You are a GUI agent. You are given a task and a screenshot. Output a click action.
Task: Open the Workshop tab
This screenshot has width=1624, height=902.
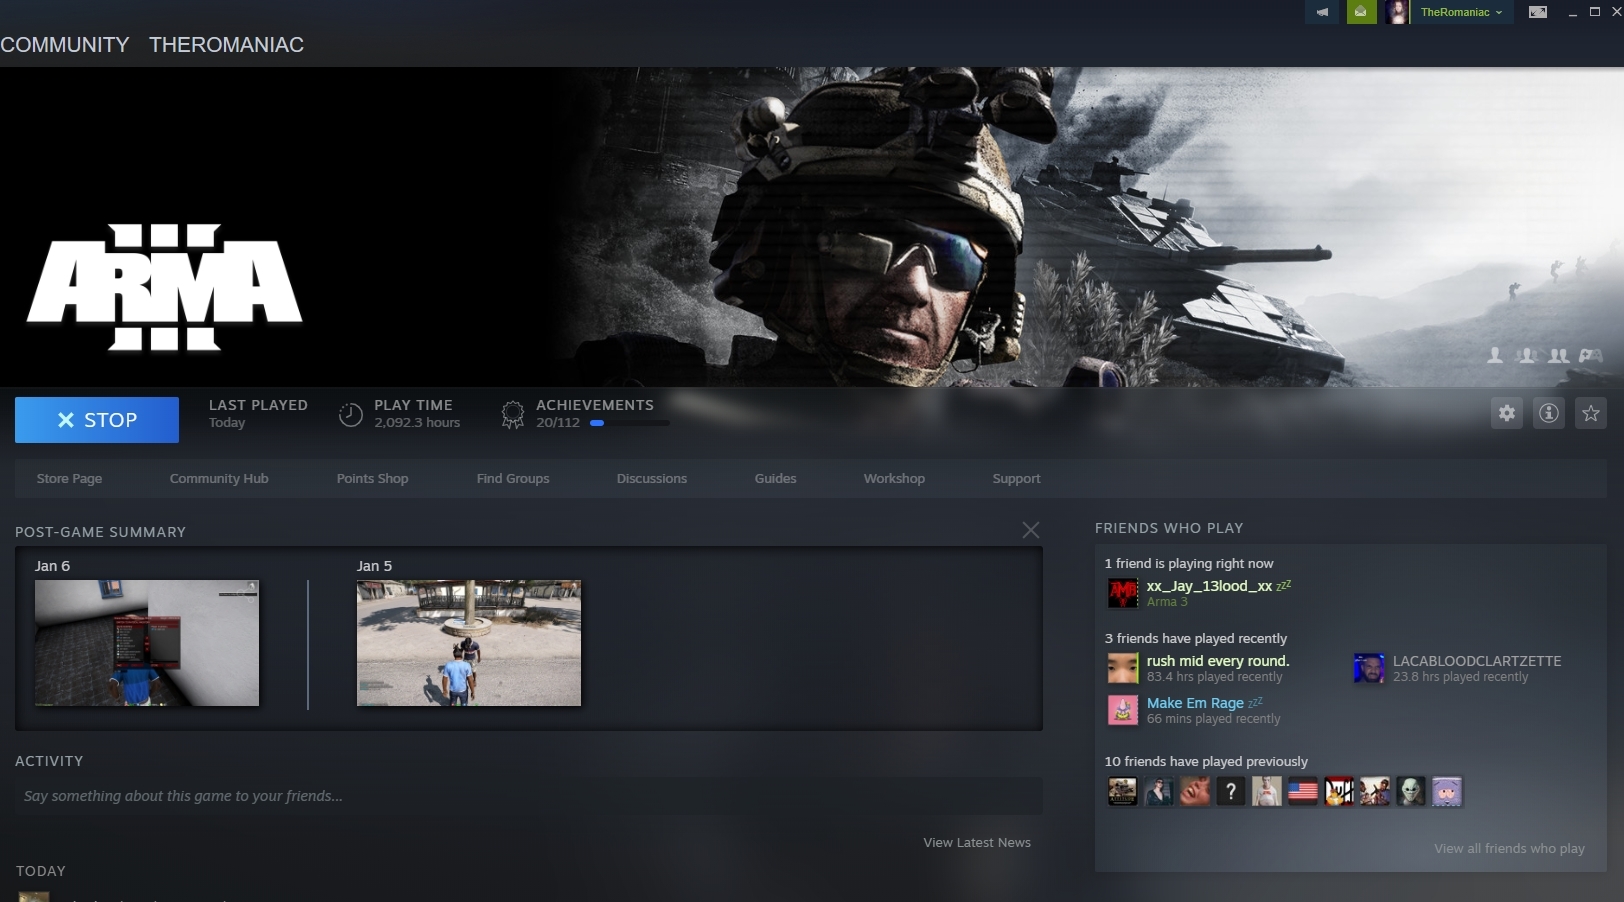pyautogui.click(x=894, y=478)
